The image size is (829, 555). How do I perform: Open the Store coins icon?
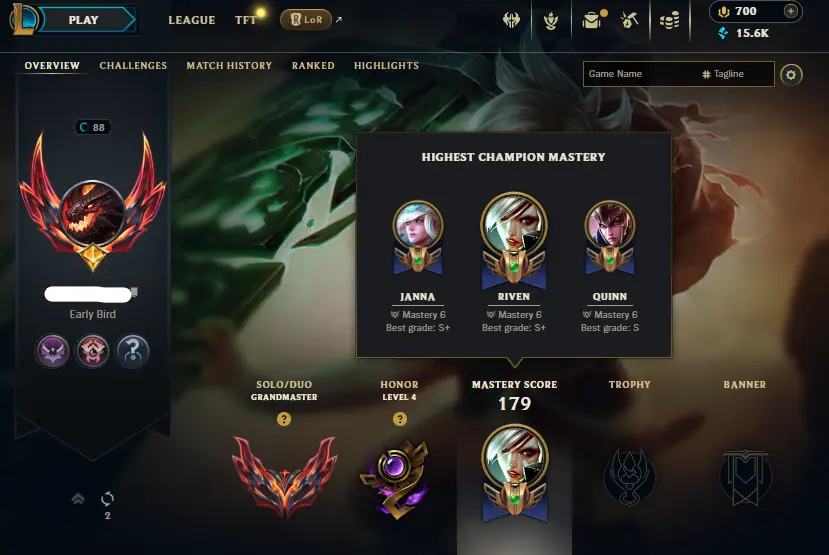[x=669, y=21]
